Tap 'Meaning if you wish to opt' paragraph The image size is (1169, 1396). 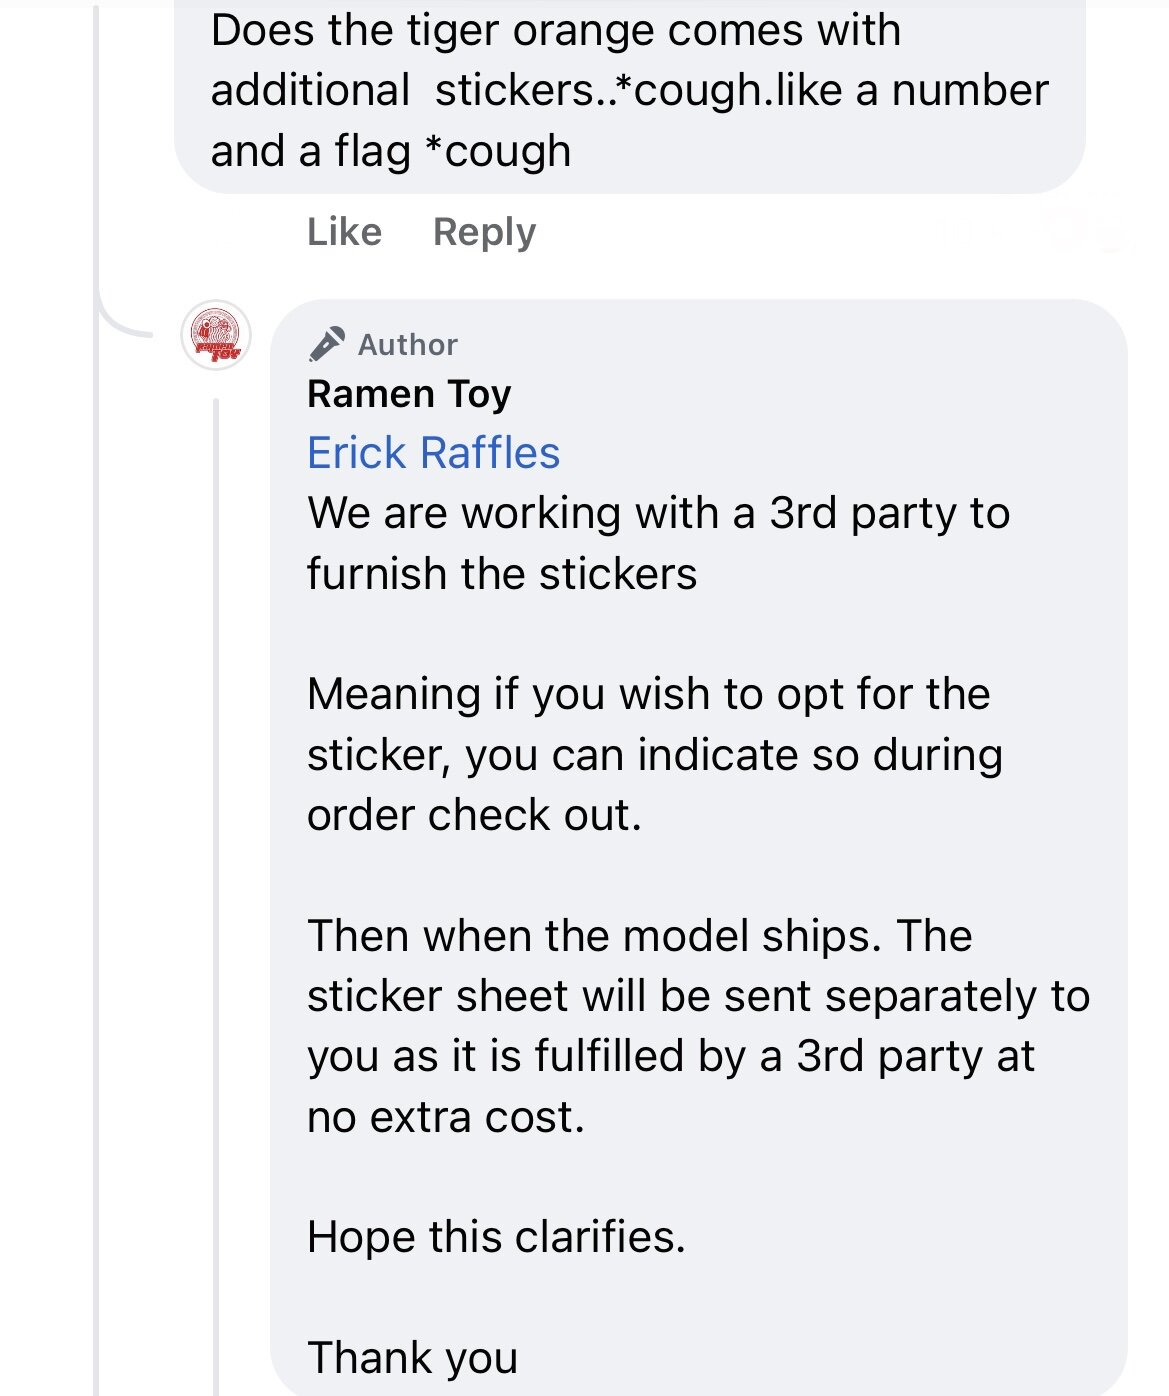(x=648, y=694)
